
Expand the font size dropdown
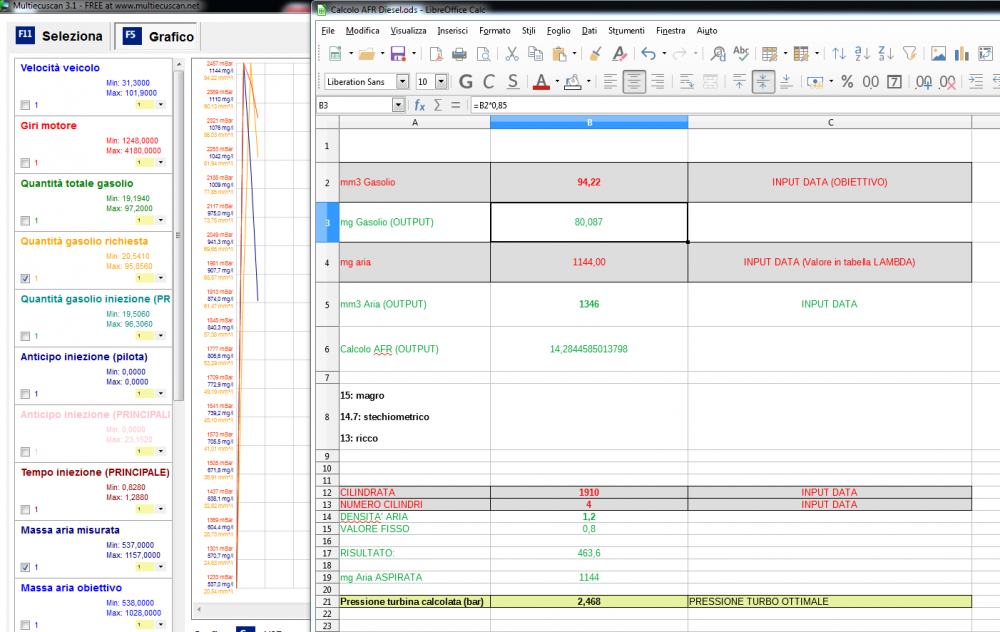441,82
